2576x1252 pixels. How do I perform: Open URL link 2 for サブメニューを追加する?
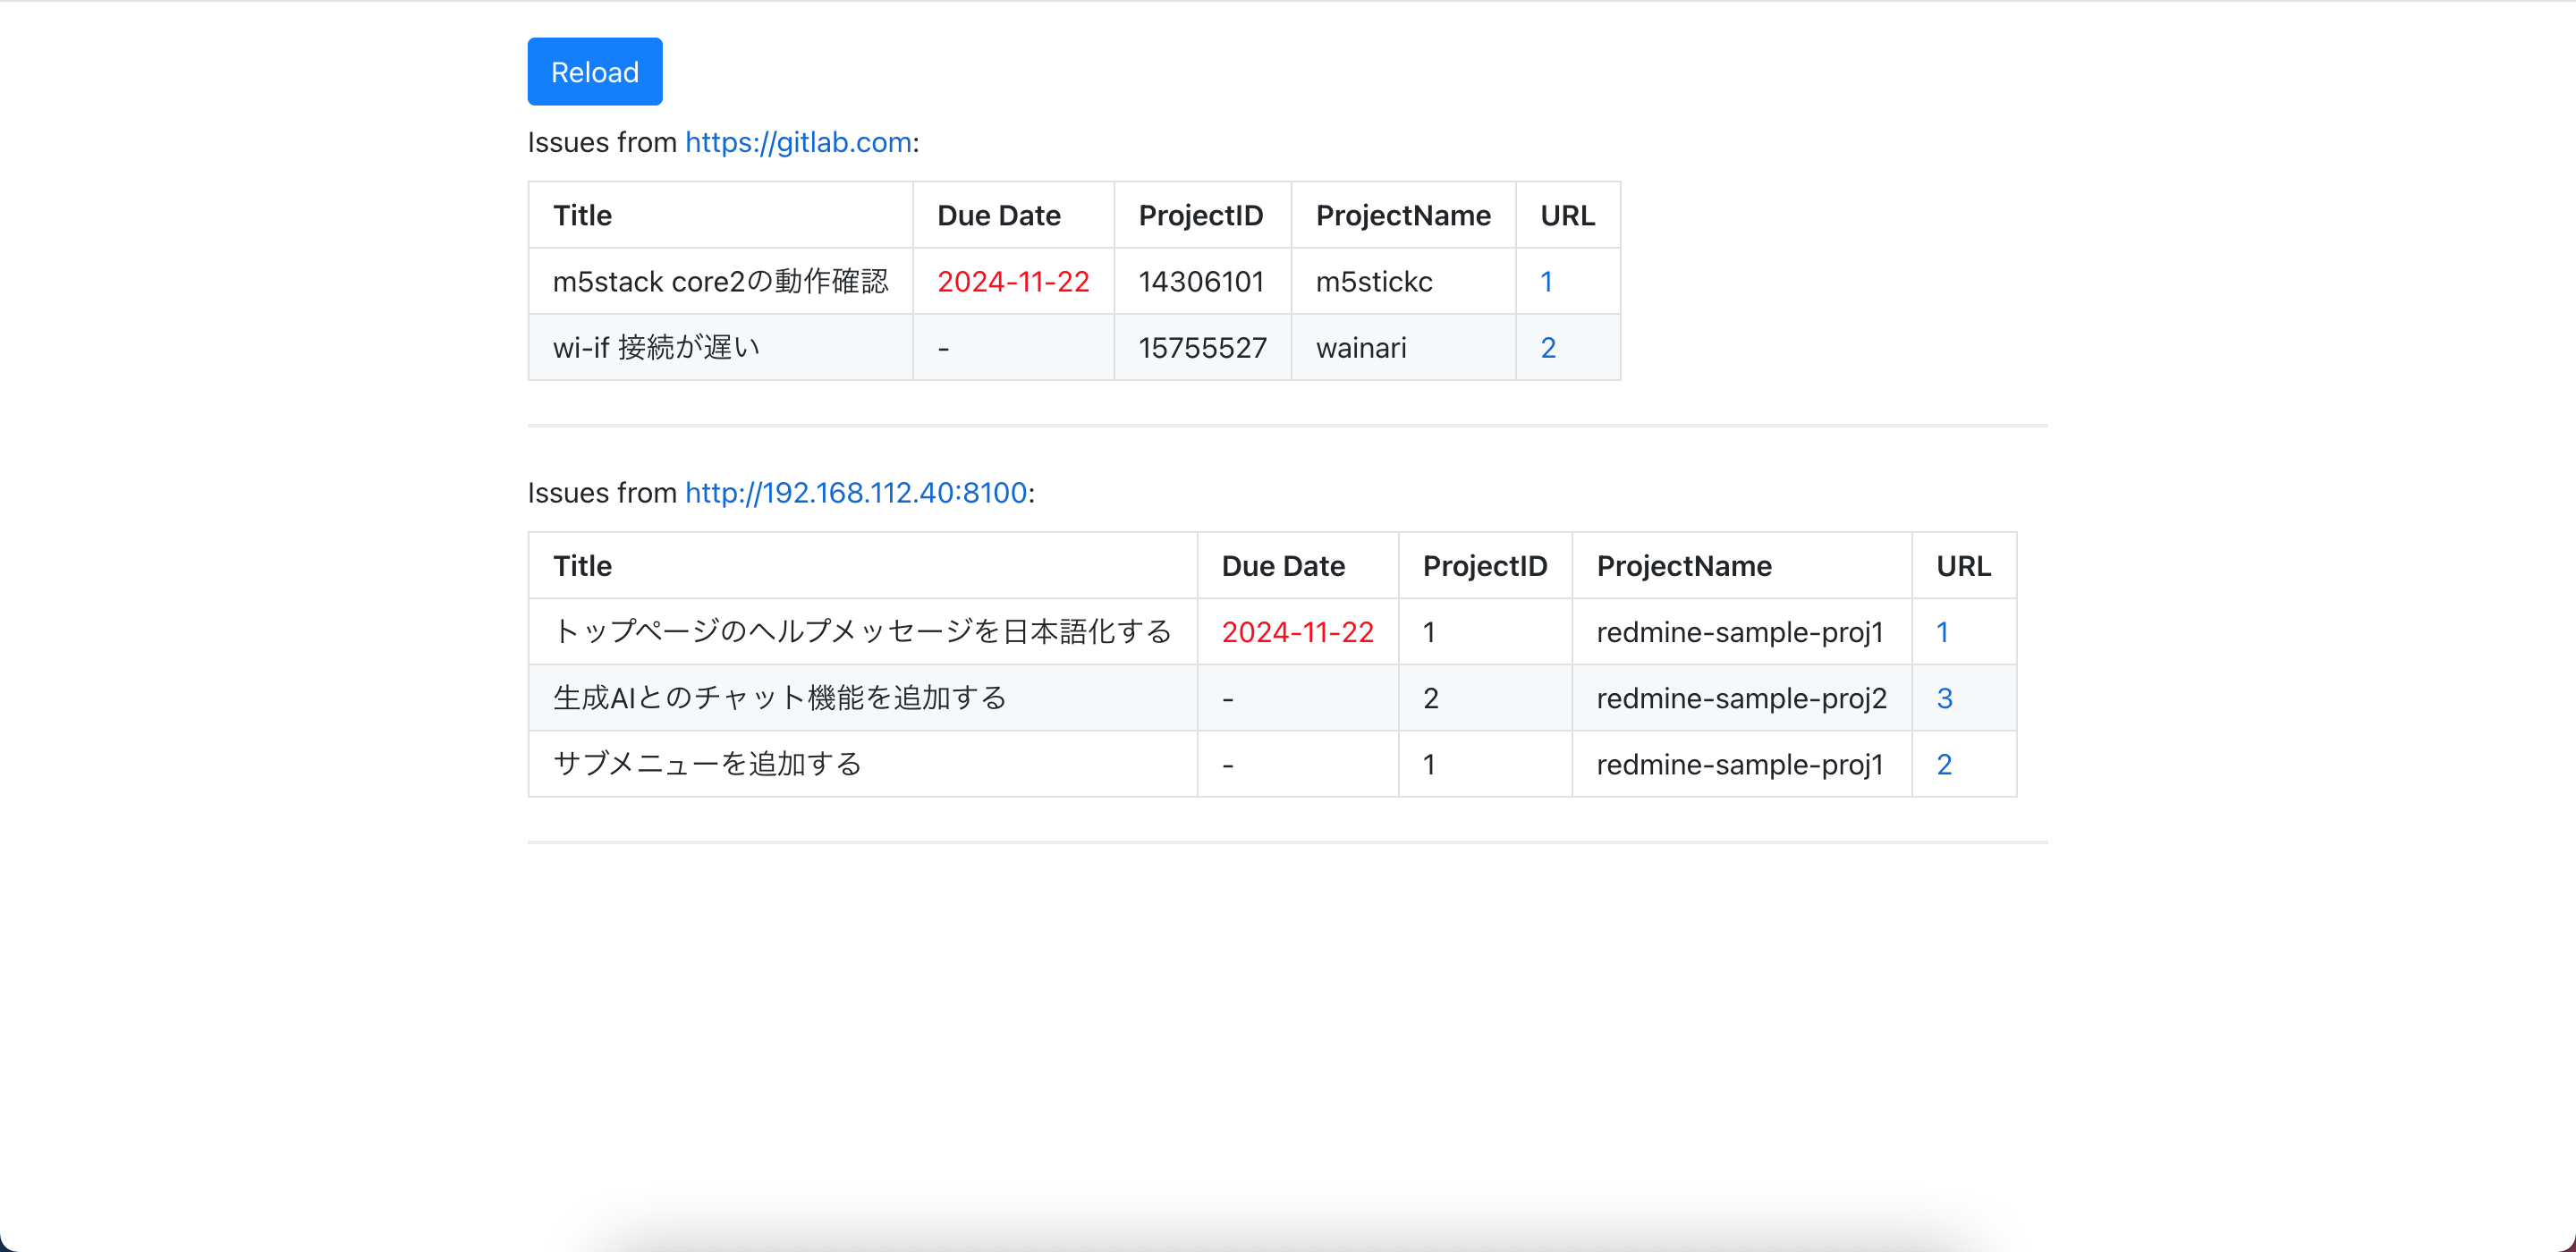[1943, 764]
